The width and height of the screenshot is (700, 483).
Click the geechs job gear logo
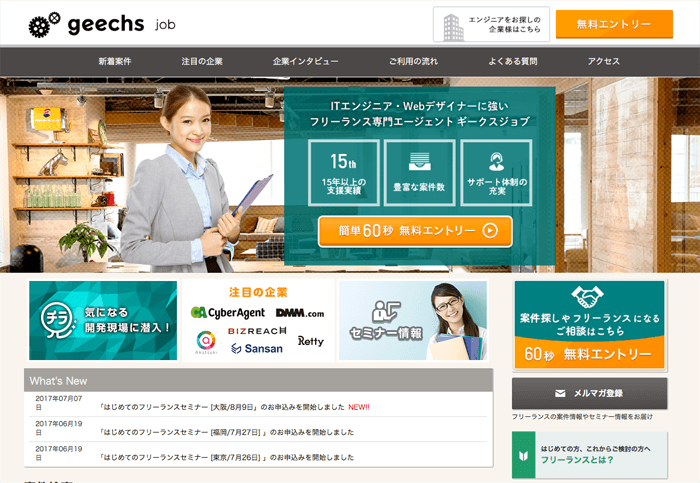[x=44, y=25]
